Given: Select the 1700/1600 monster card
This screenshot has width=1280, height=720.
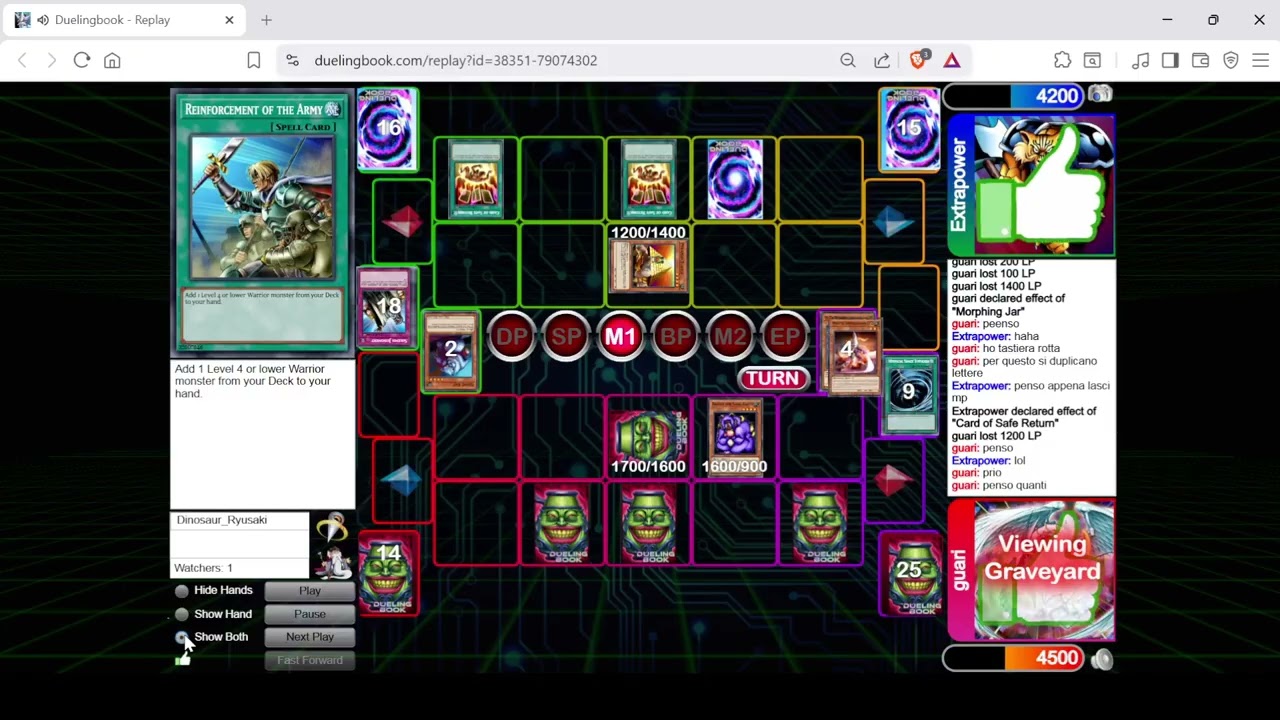Looking at the screenshot, I should pos(648,437).
